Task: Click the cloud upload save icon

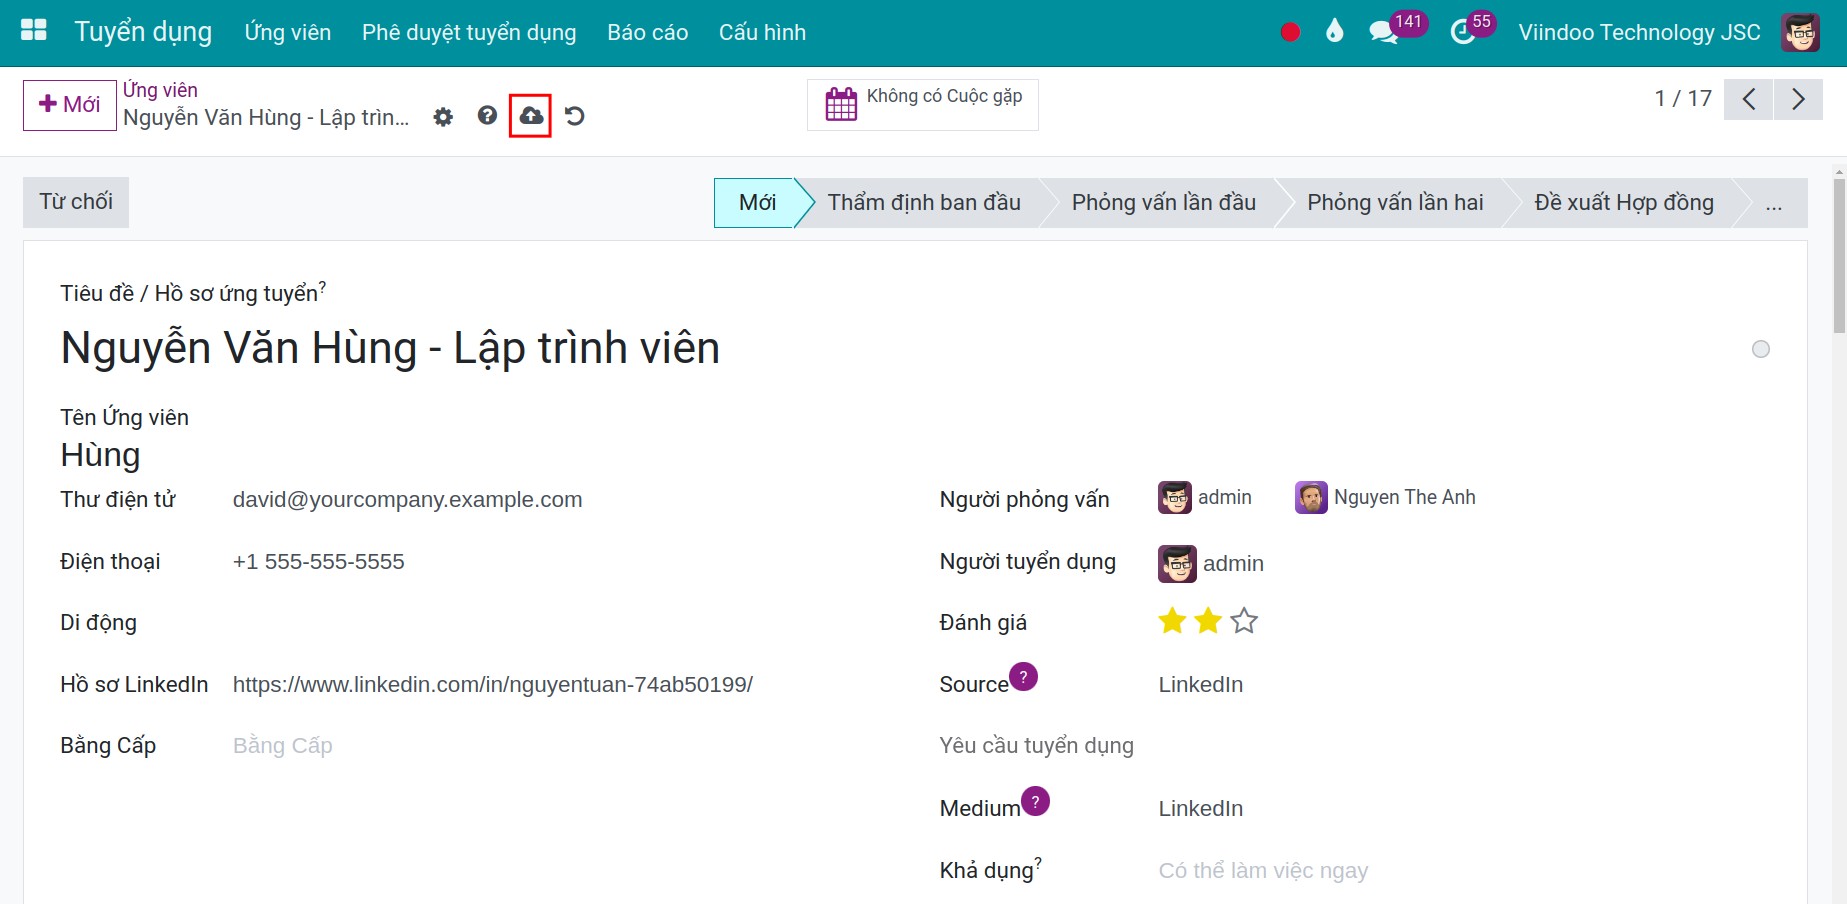Action: pyautogui.click(x=531, y=116)
